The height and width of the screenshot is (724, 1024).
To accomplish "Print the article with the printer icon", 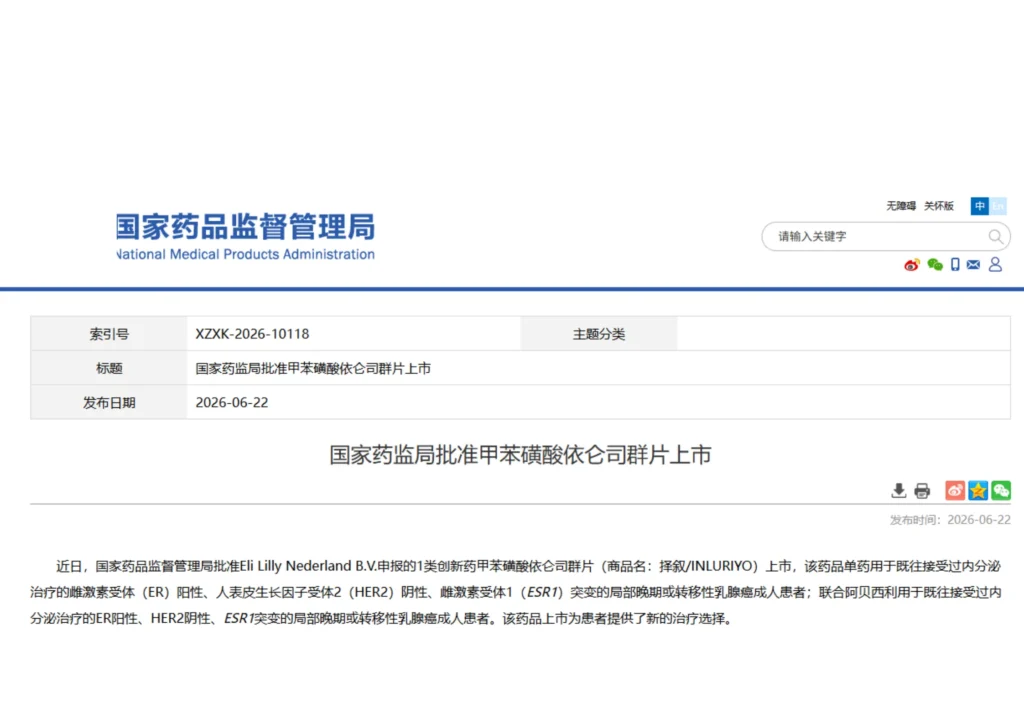I will tap(922, 491).
